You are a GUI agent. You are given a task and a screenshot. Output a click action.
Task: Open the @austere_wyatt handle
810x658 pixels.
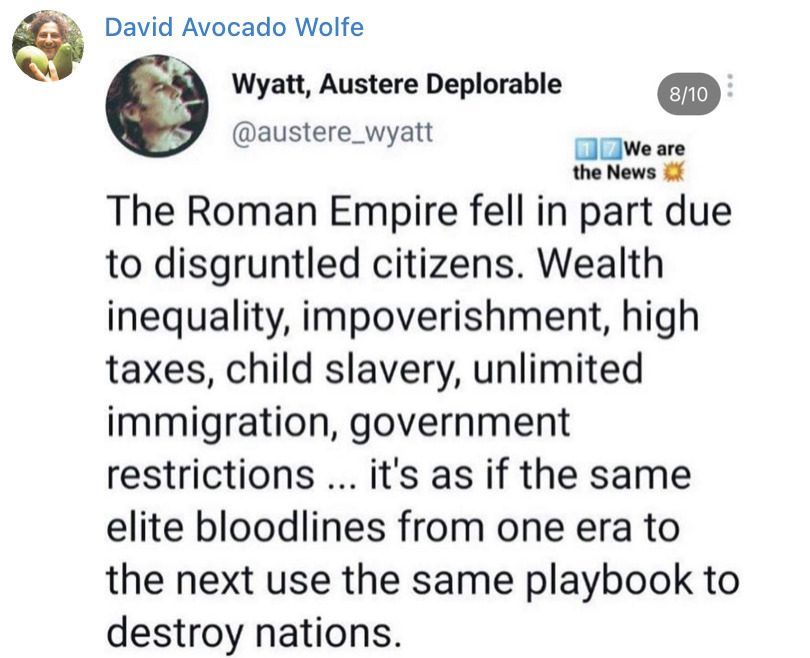pos(332,132)
